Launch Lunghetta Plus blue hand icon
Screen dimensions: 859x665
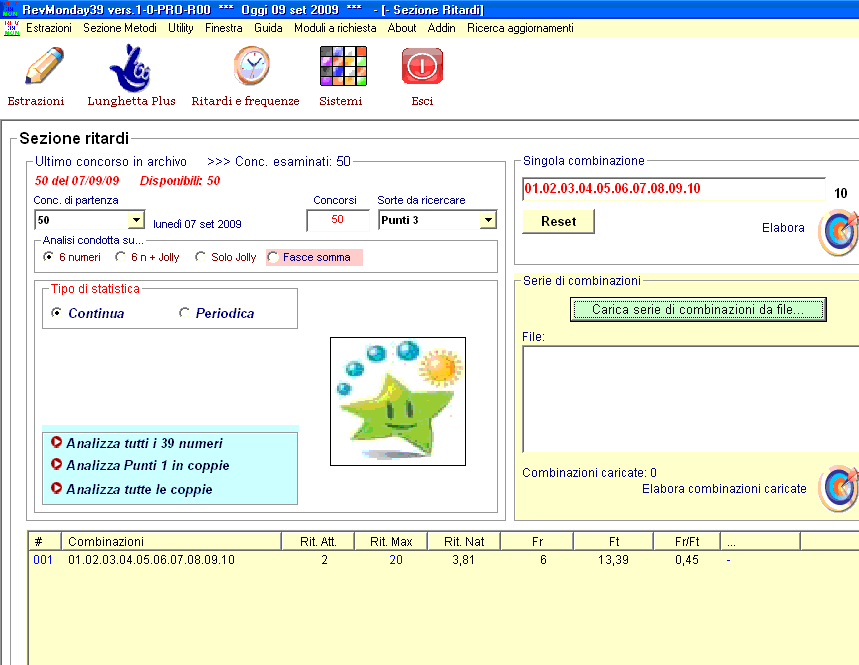pyautogui.click(x=130, y=68)
